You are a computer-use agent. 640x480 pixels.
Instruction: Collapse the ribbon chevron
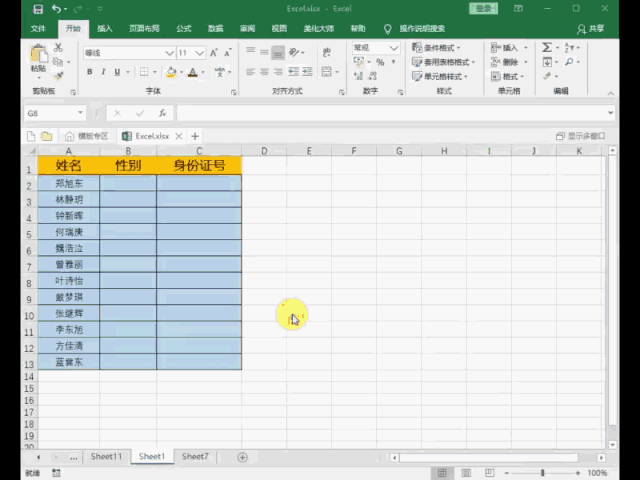(x=611, y=93)
